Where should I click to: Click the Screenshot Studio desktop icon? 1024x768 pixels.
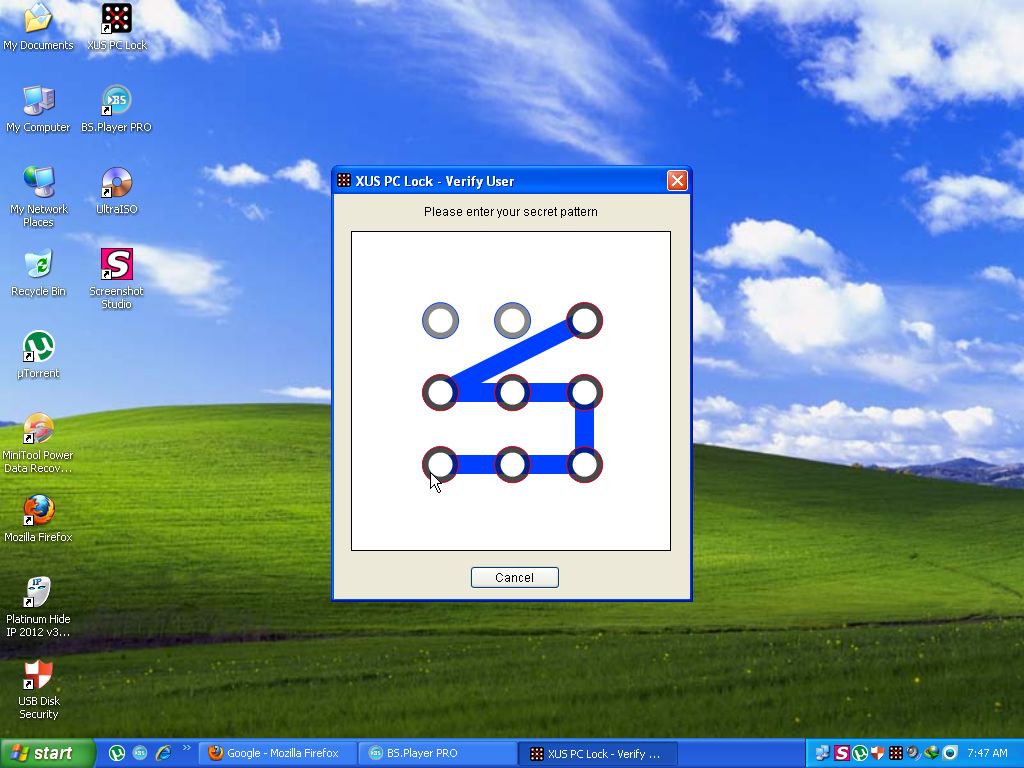117,265
